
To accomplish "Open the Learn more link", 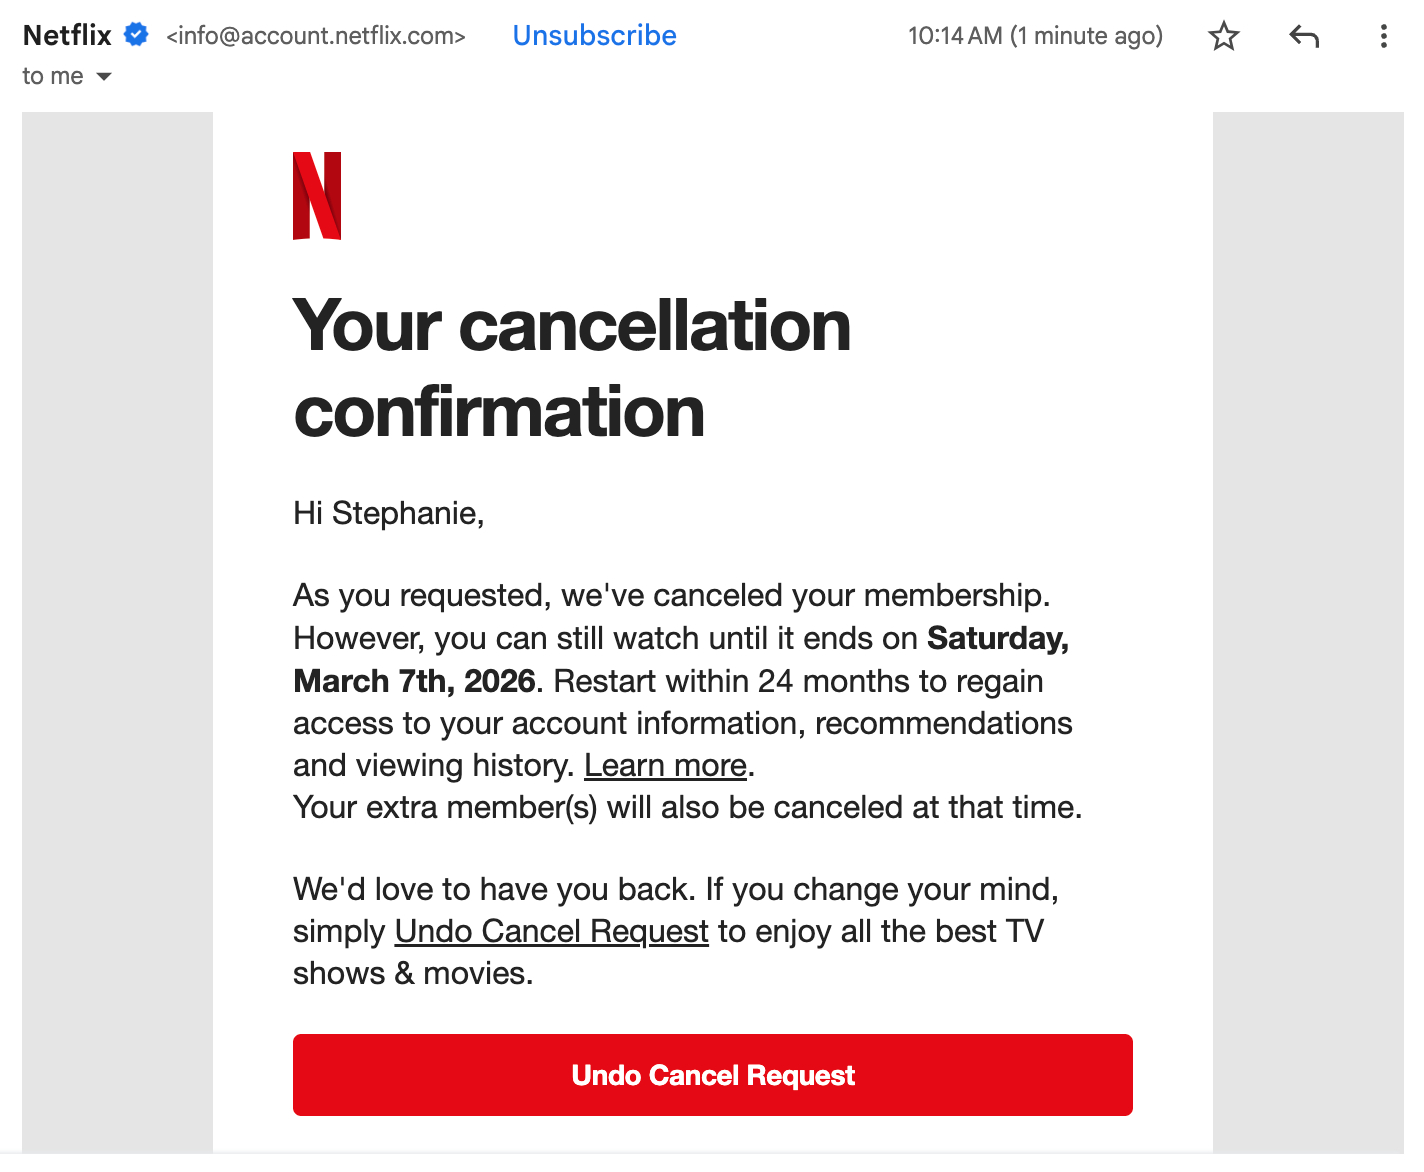I will pos(665,765).
